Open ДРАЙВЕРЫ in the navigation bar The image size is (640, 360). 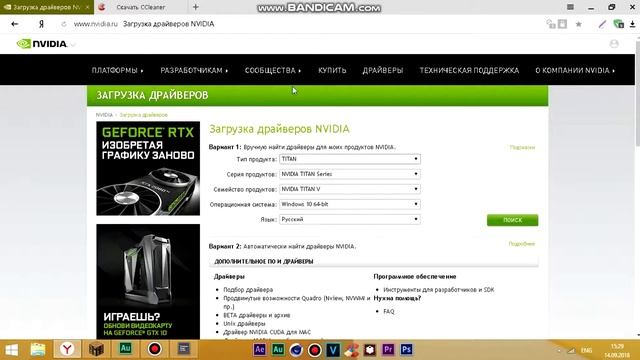point(383,70)
